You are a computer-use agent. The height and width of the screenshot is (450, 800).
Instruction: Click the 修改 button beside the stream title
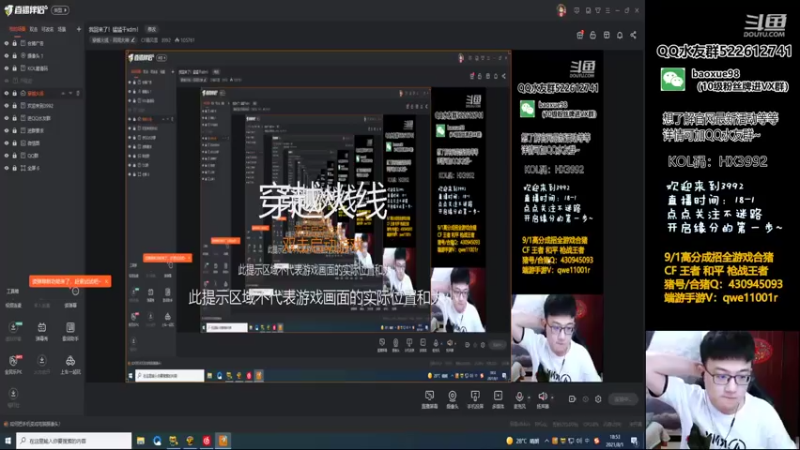152,29
